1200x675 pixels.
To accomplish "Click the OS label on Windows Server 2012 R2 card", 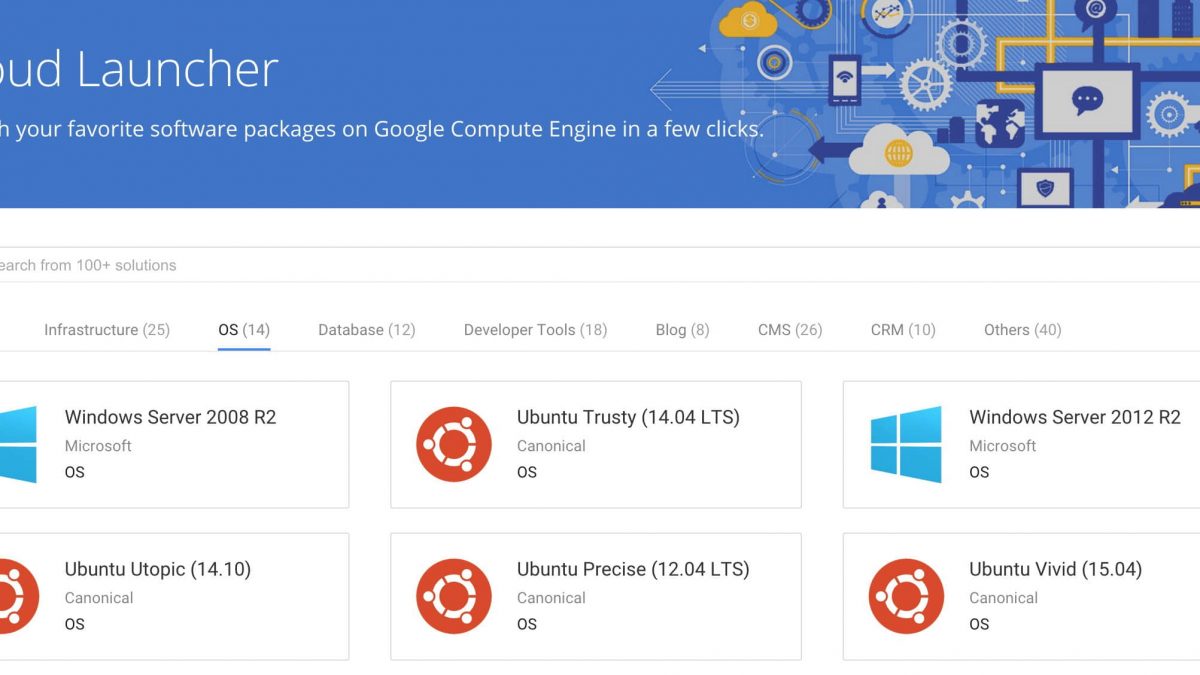I will pyautogui.click(x=979, y=472).
